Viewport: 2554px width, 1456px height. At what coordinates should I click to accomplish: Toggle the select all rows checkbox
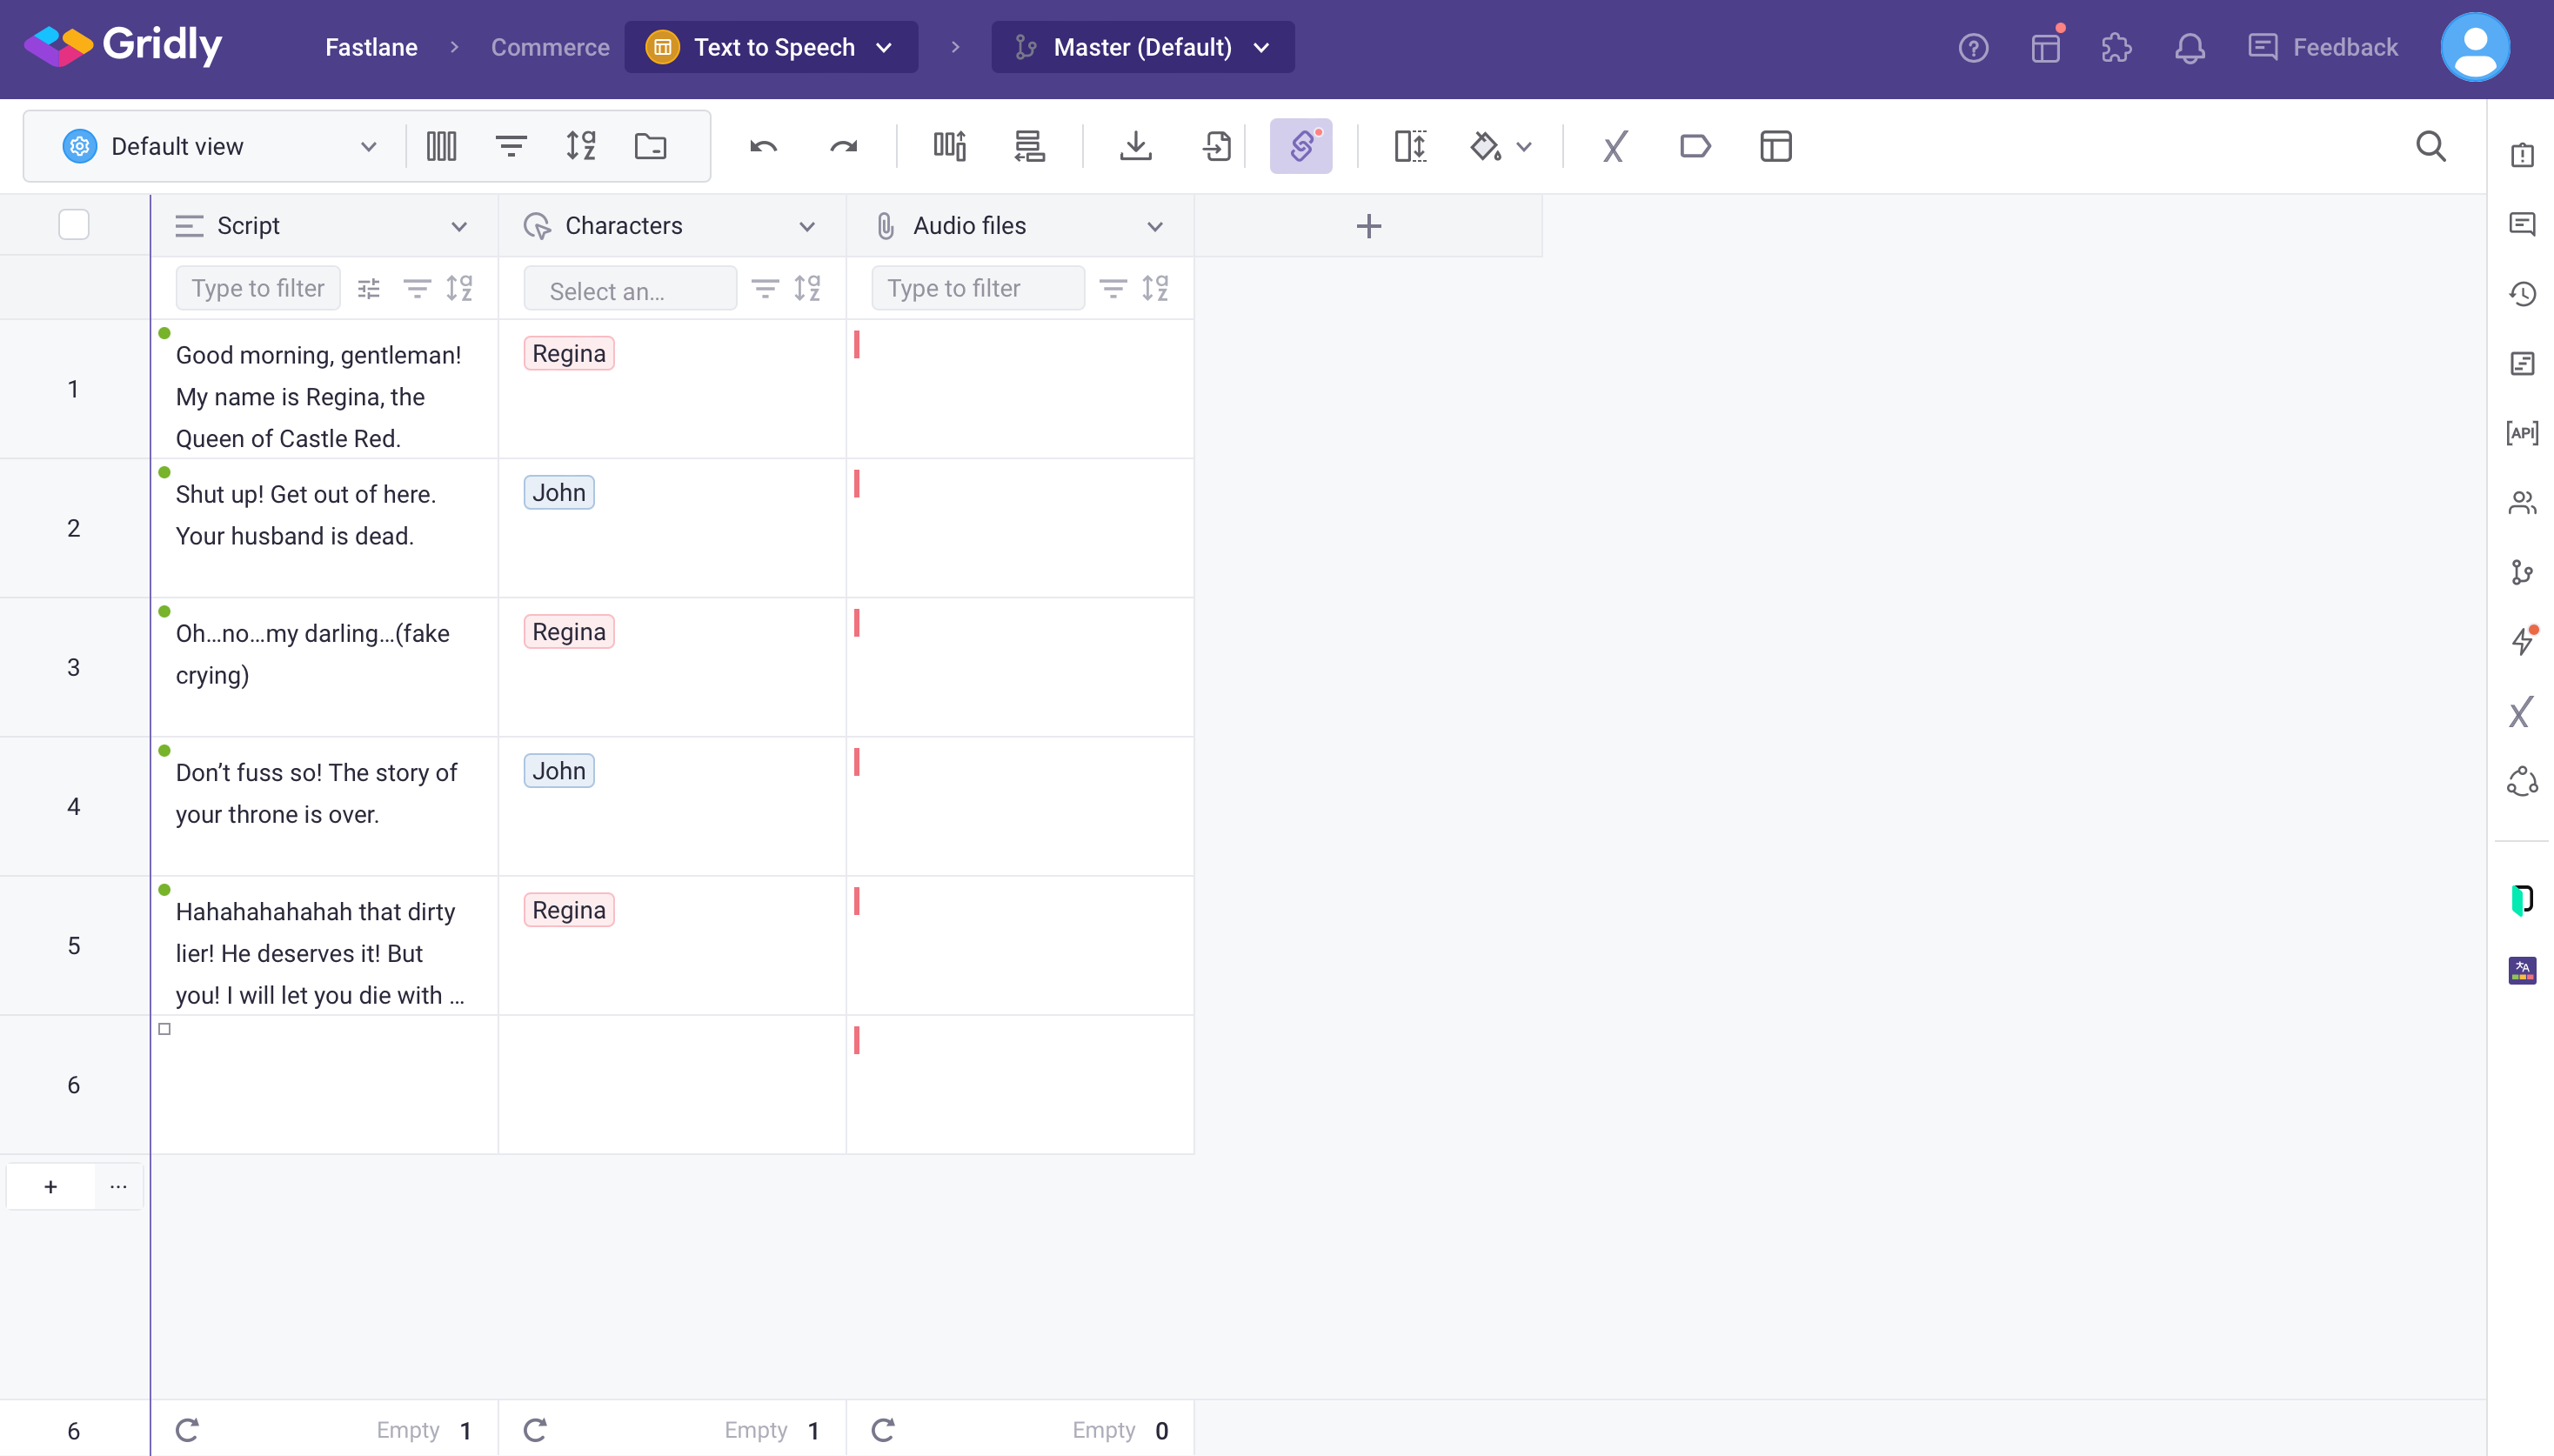click(74, 225)
